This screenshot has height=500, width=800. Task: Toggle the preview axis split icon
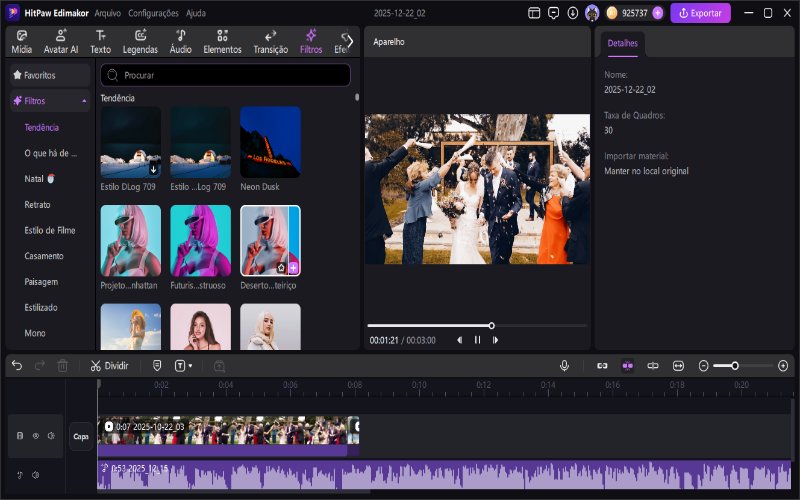[653, 365]
